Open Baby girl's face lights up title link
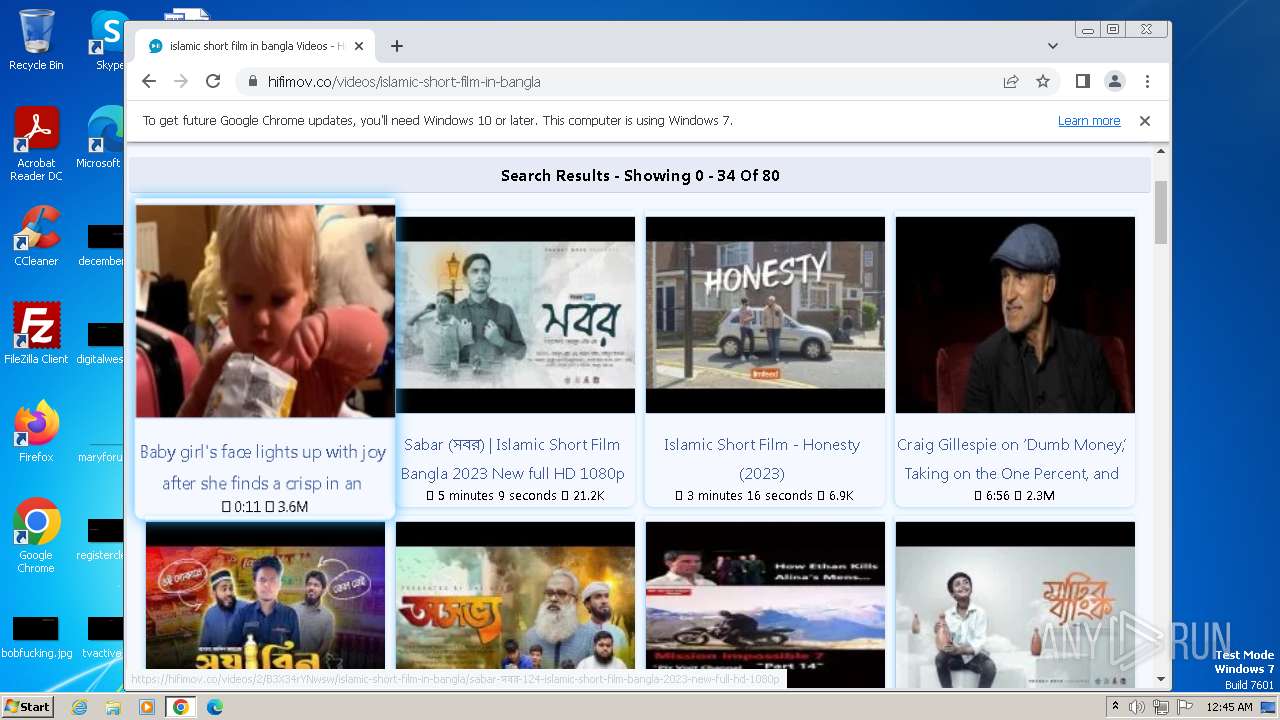Screen dimensions: 1280x720 click(262, 467)
